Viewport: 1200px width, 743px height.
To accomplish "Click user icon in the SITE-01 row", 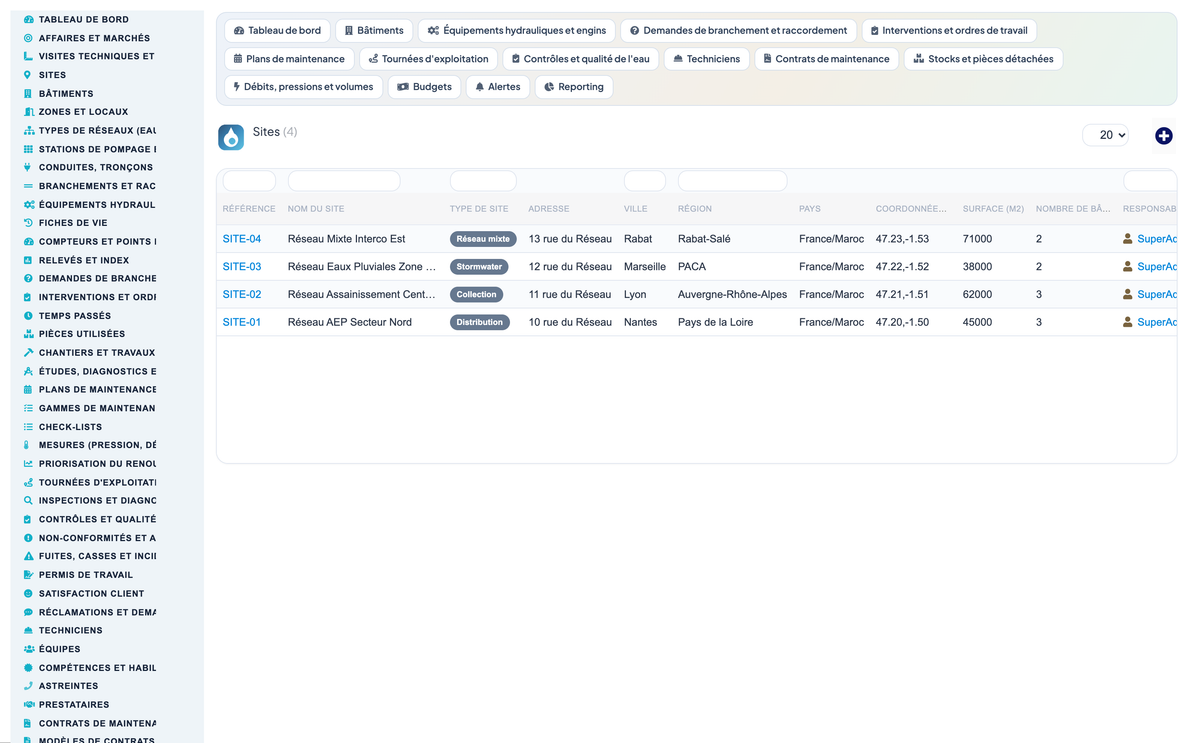I will pos(1128,322).
